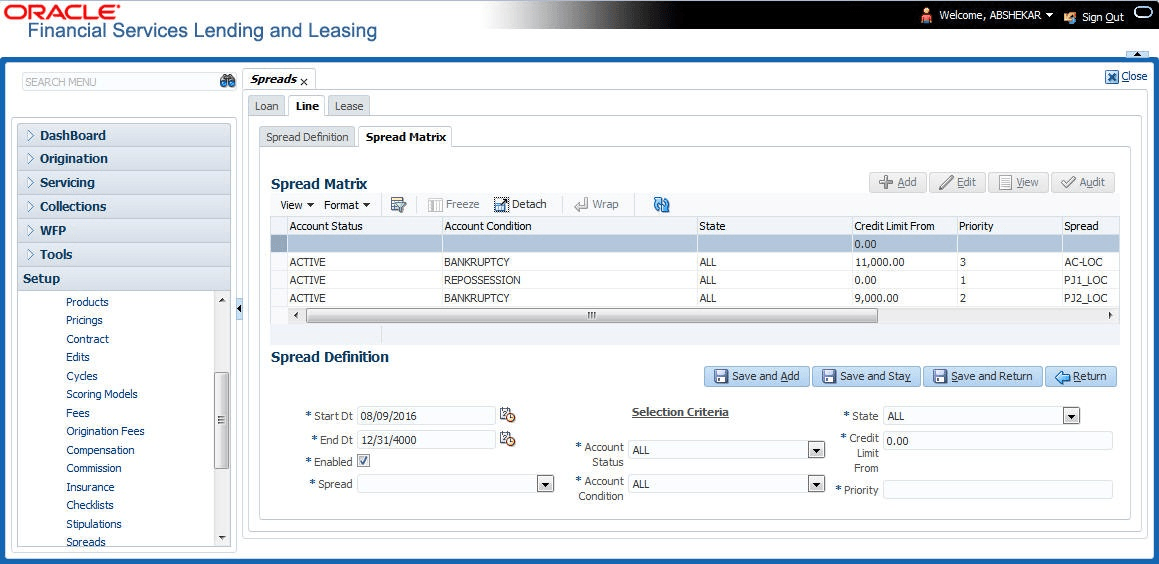Open the Spread dropdown
The width and height of the screenshot is (1159, 564).
(x=545, y=484)
